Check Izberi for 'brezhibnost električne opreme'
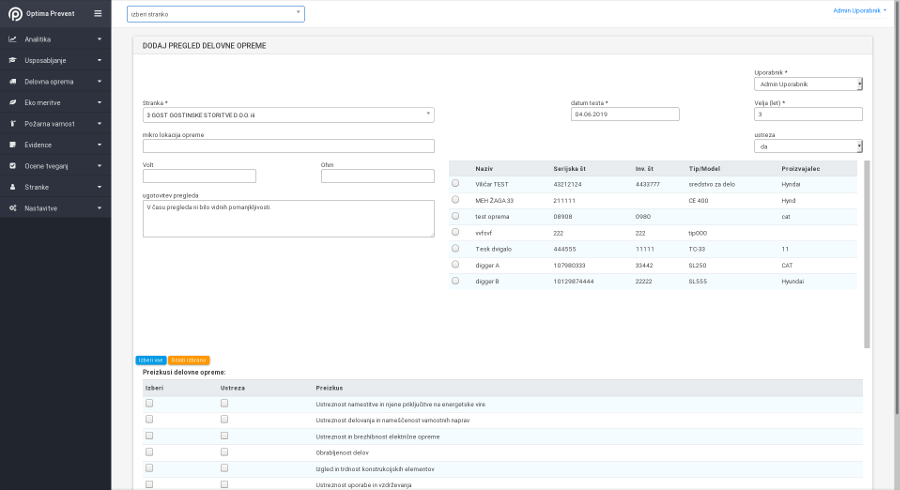This screenshot has height=490, width=900. click(149, 436)
